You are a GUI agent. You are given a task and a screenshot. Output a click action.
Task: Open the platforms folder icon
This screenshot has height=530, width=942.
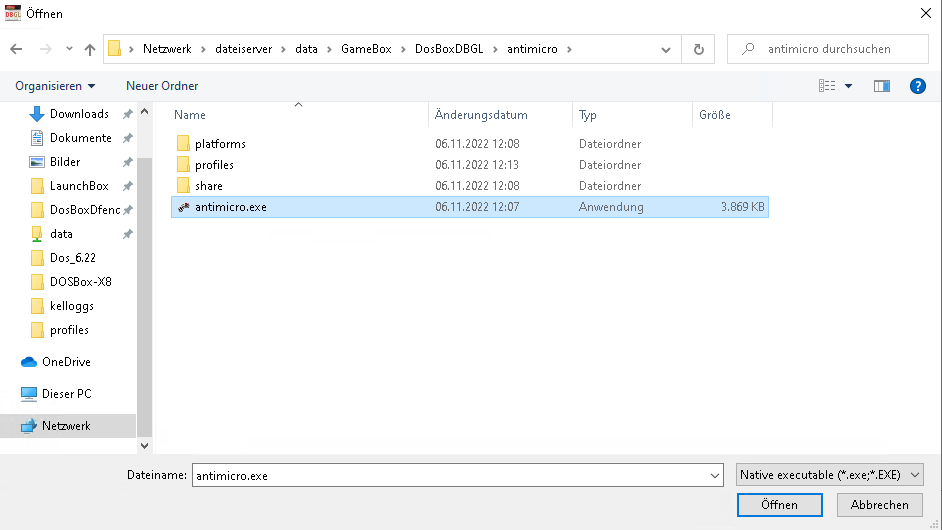pyautogui.click(x=183, y=144)
